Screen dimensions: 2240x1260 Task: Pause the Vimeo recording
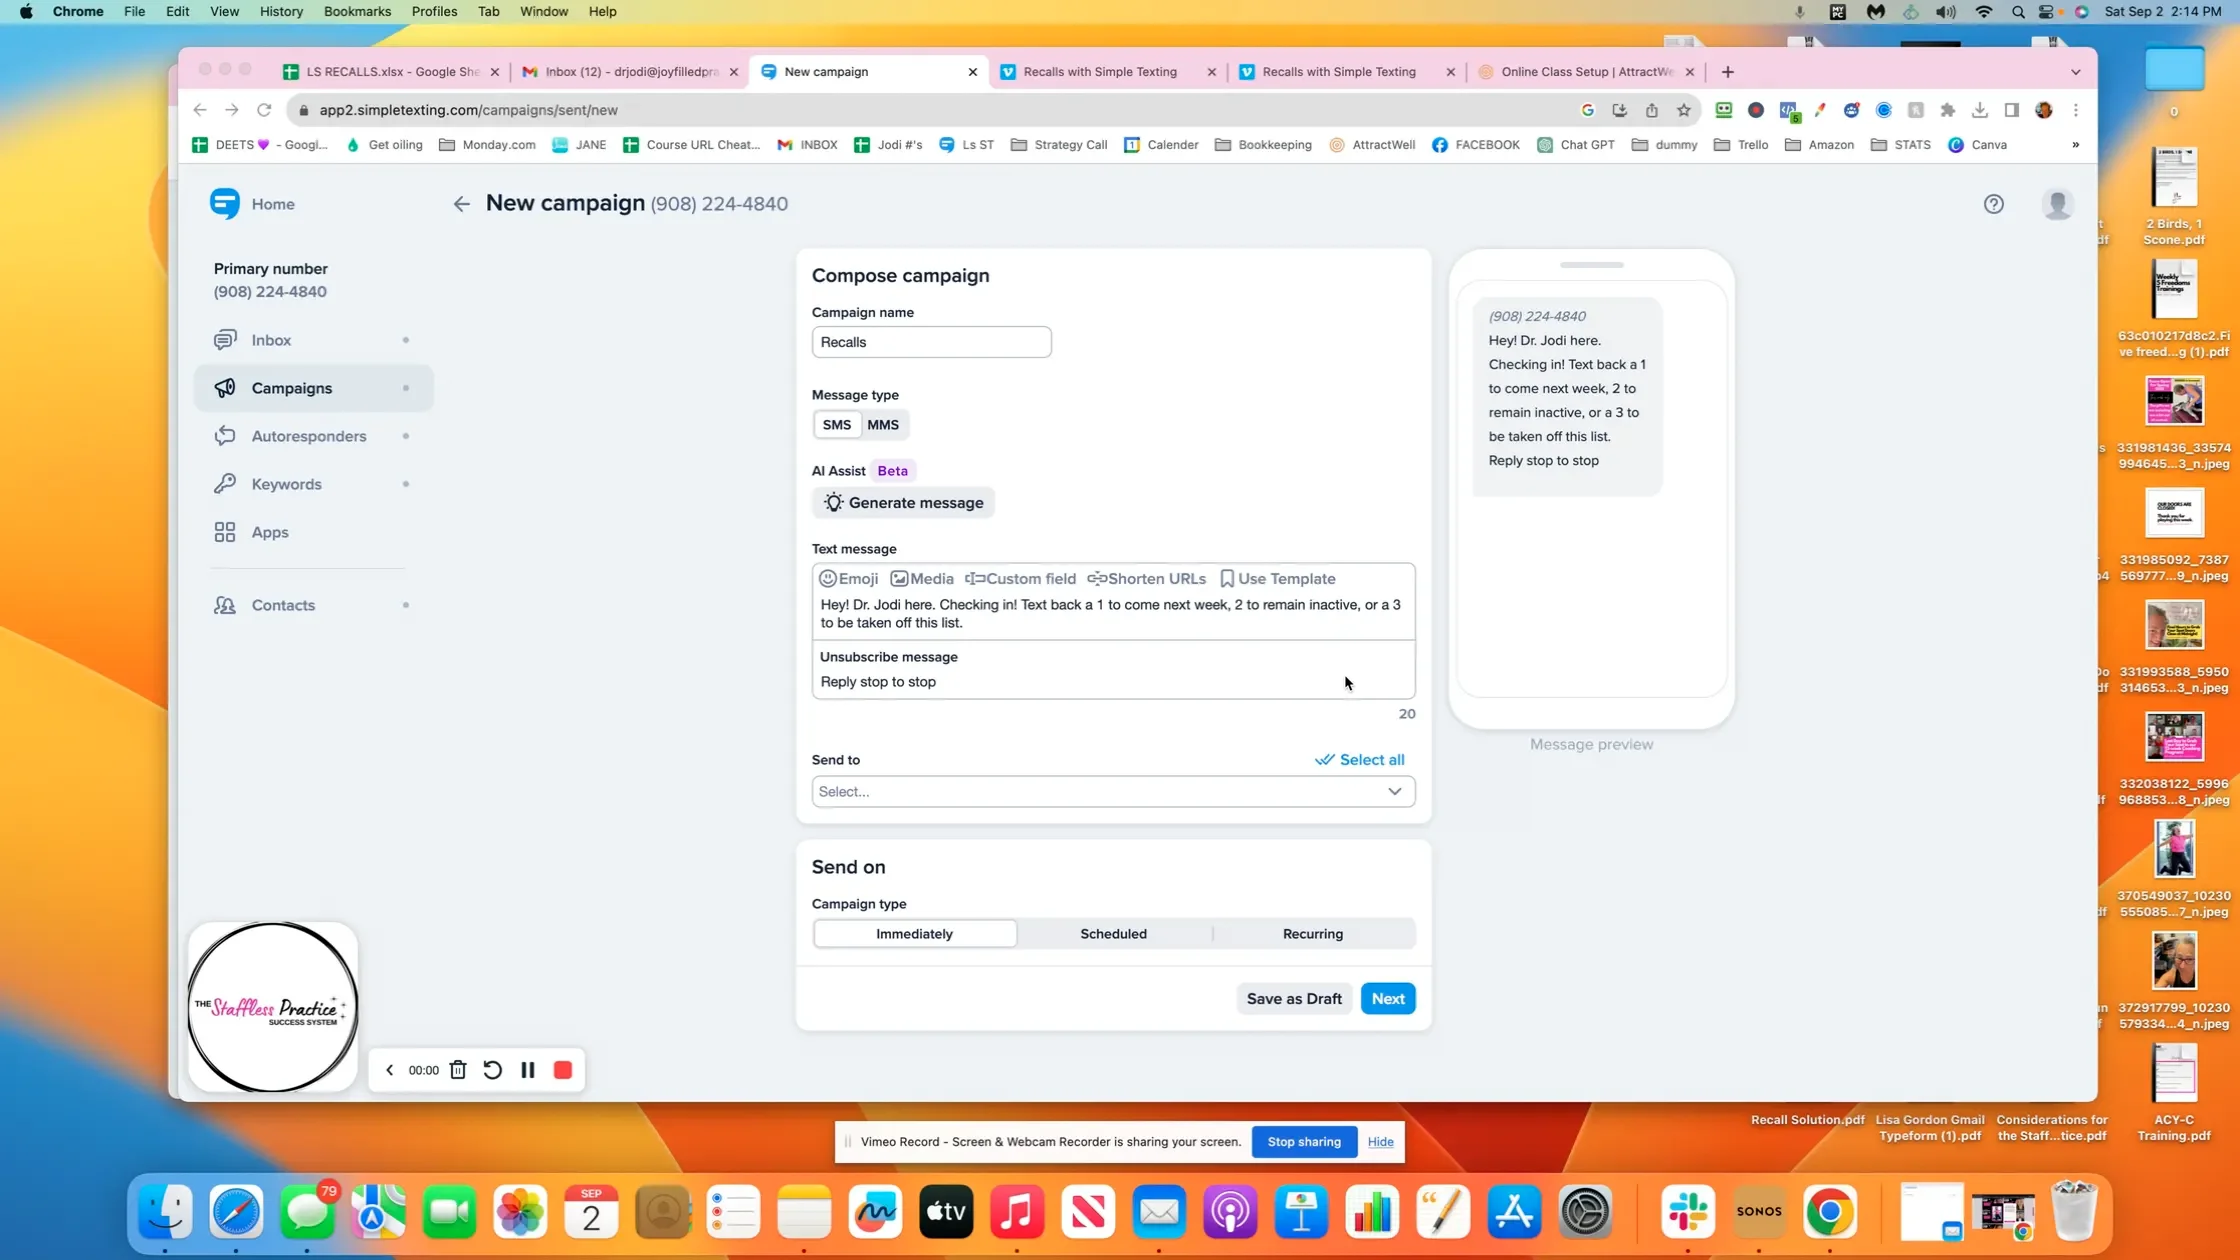pos(528,1070)
